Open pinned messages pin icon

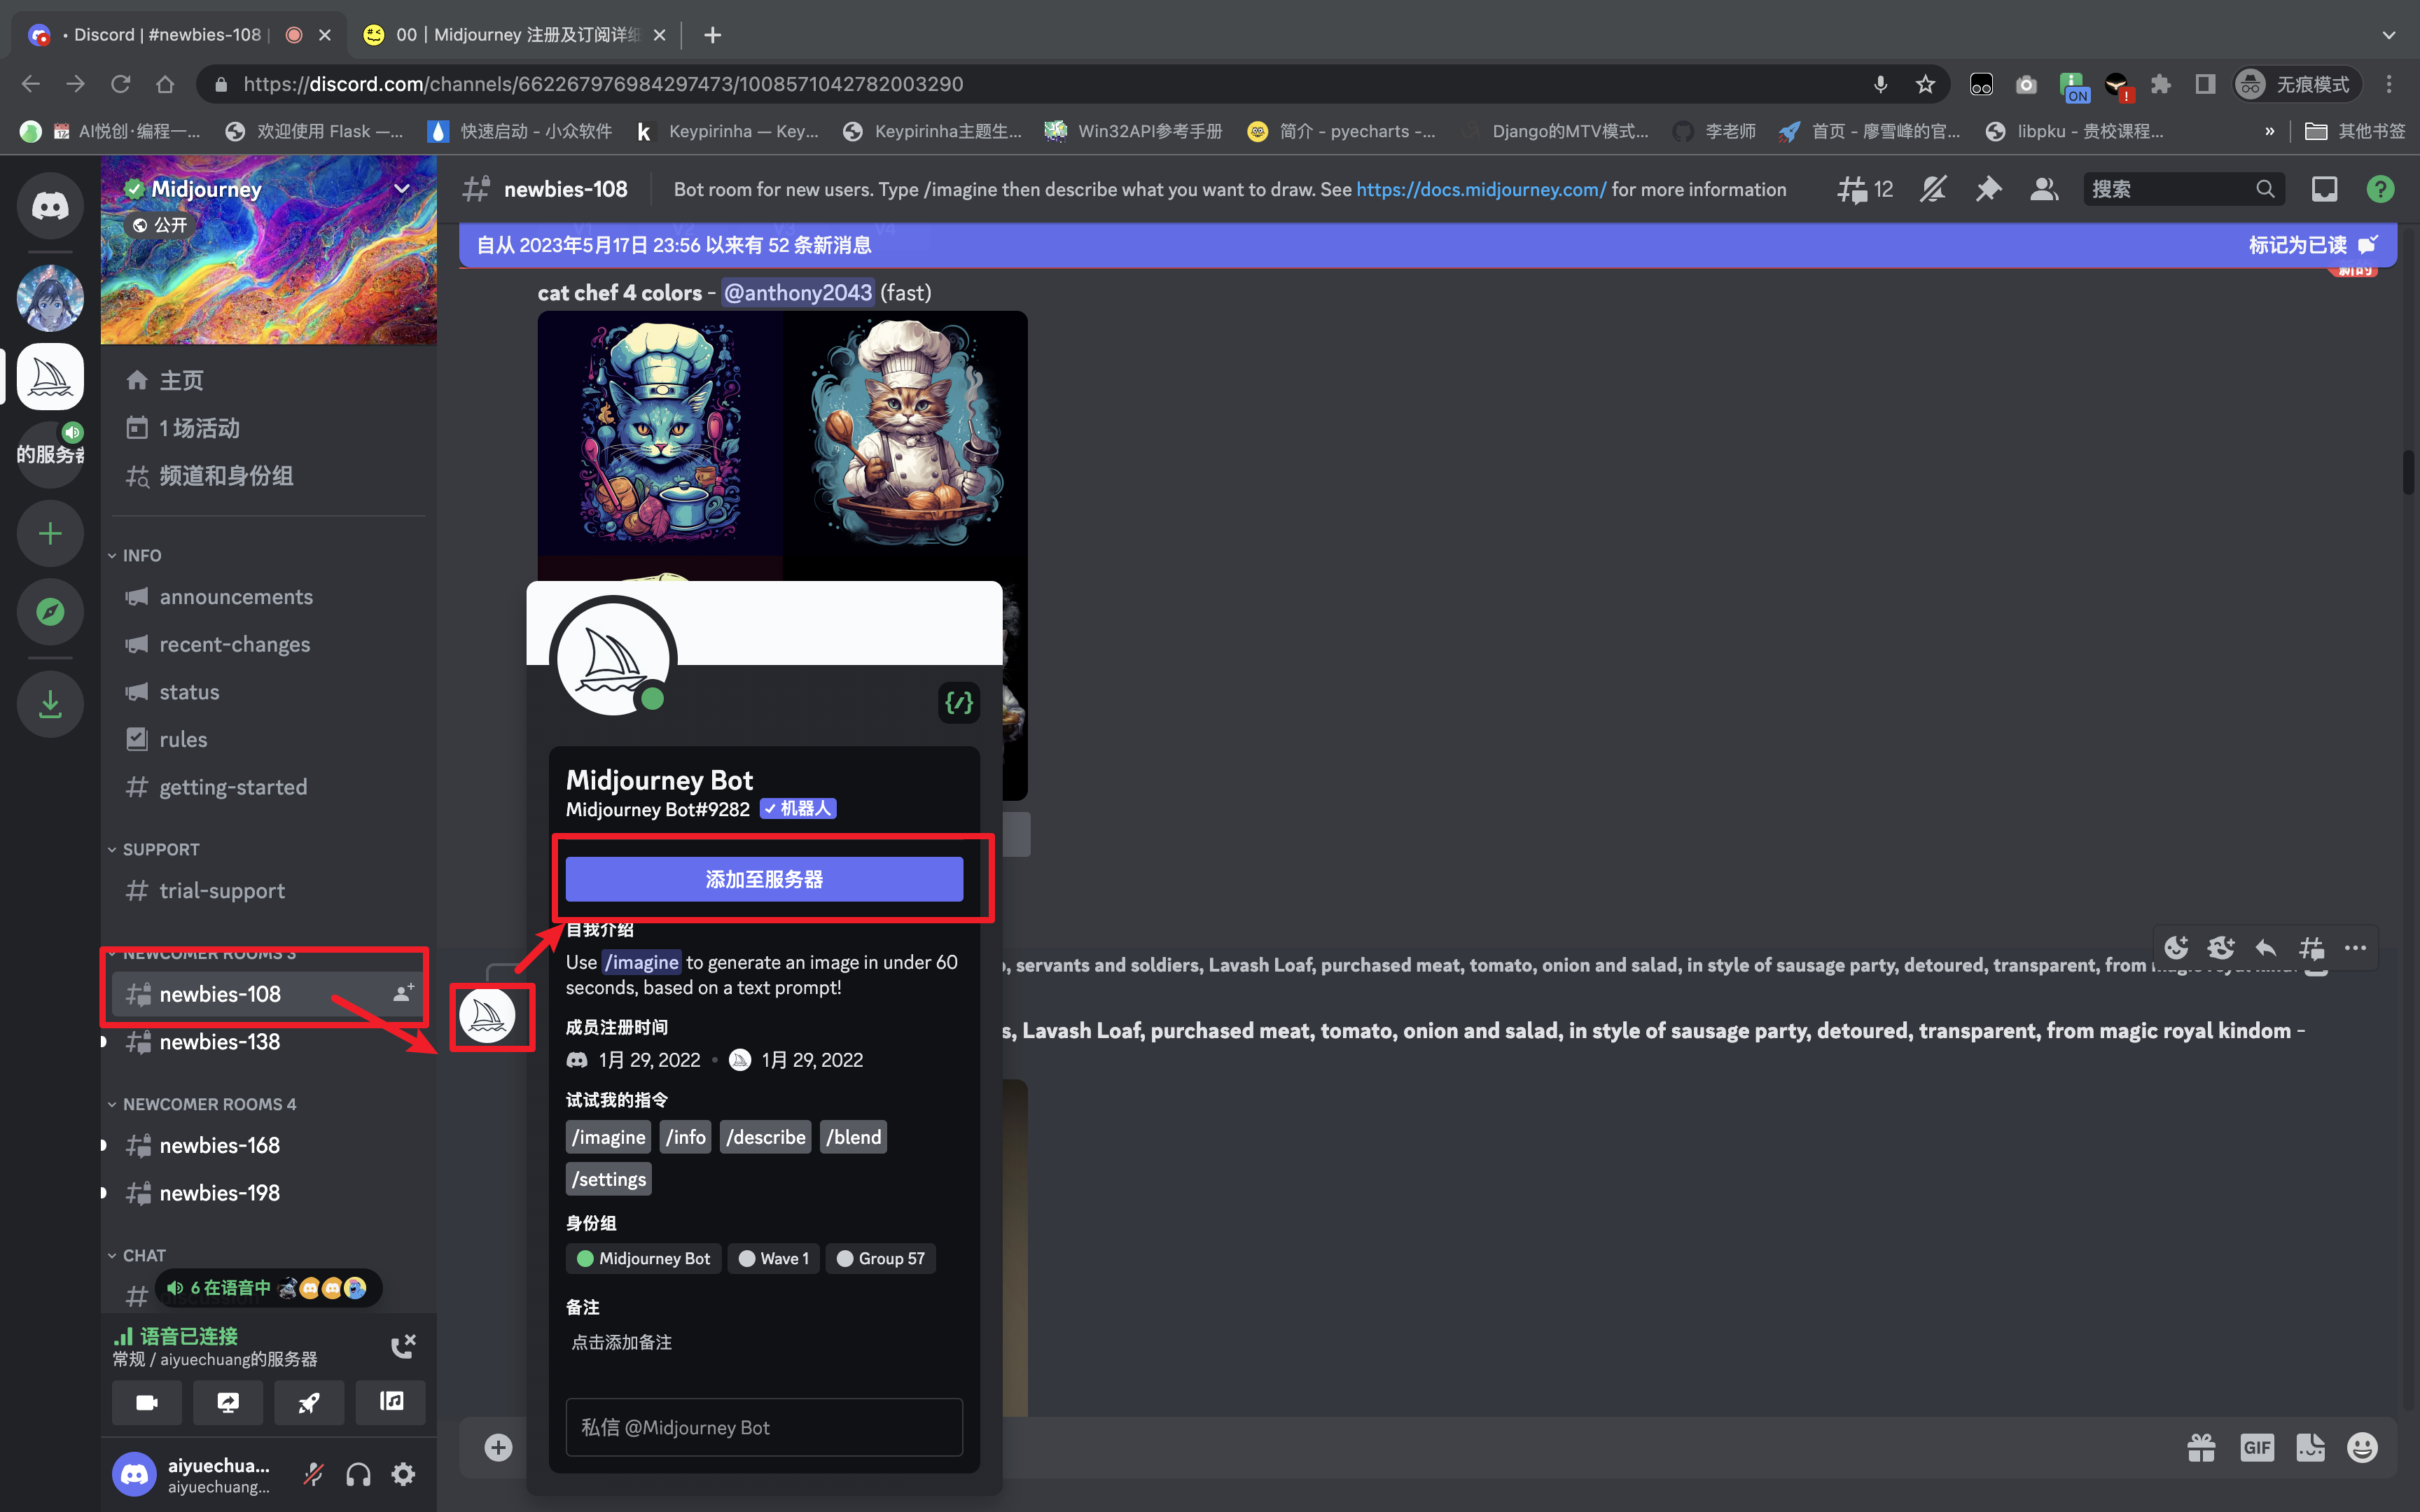point(1988,189)
